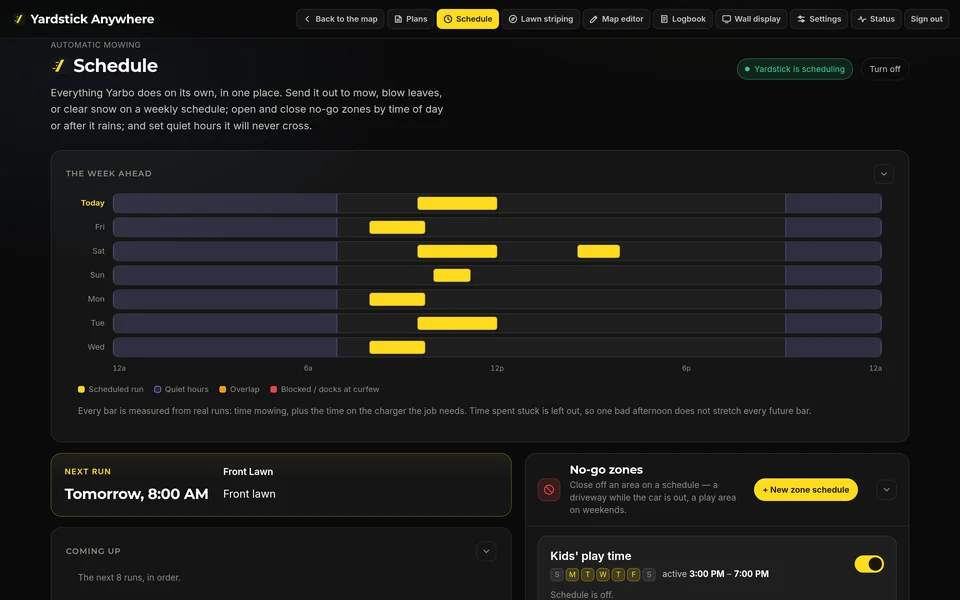Screen dimensions: 960x600
Task: Open the Map editor
Action: coord(617,19)
